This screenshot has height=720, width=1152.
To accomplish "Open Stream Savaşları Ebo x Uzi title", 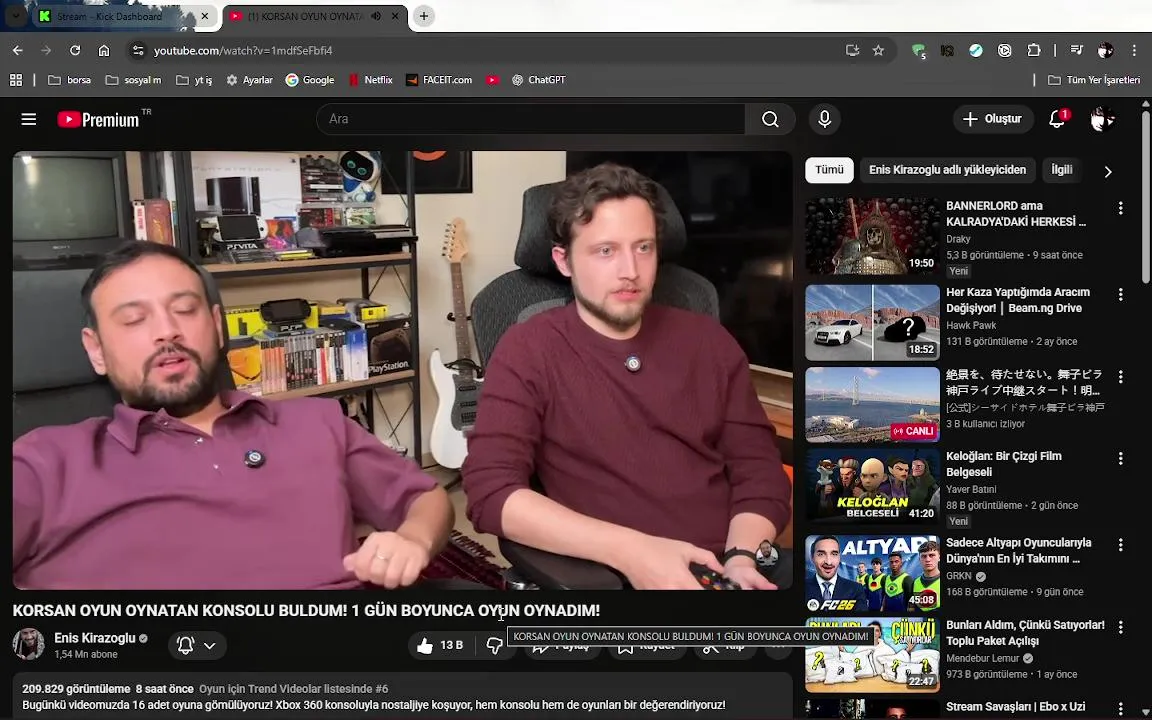I will (x=1015, y=707).
